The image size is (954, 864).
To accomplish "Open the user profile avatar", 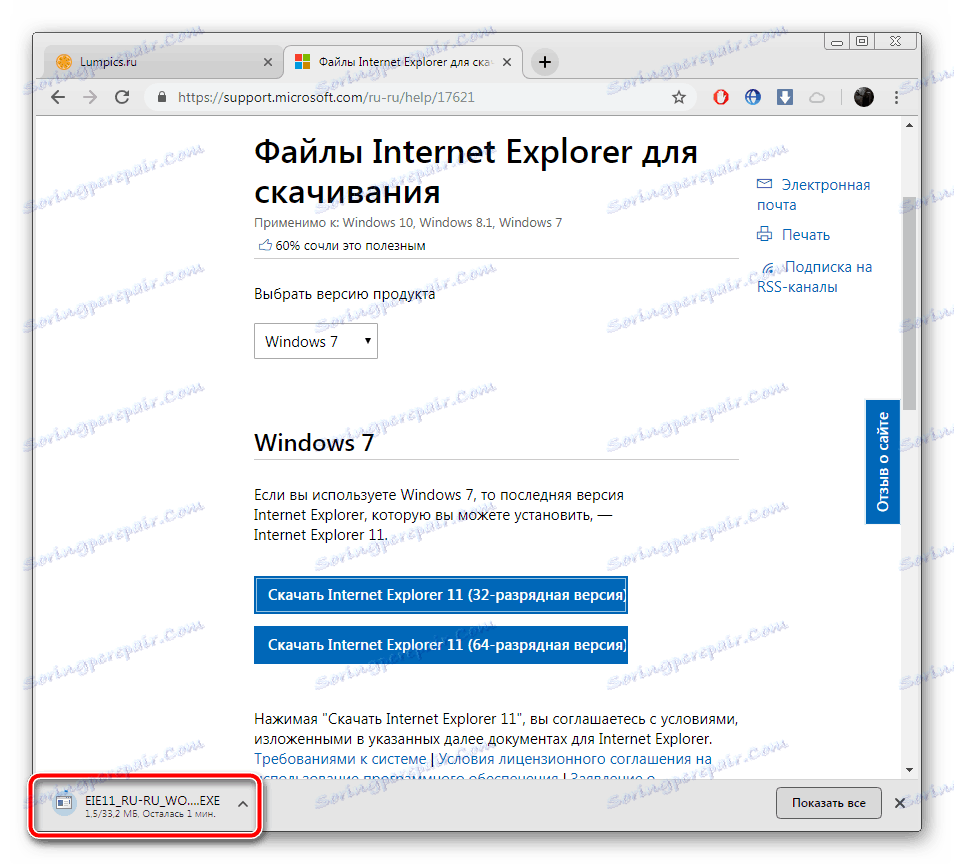I will click(x=863, y=97).
